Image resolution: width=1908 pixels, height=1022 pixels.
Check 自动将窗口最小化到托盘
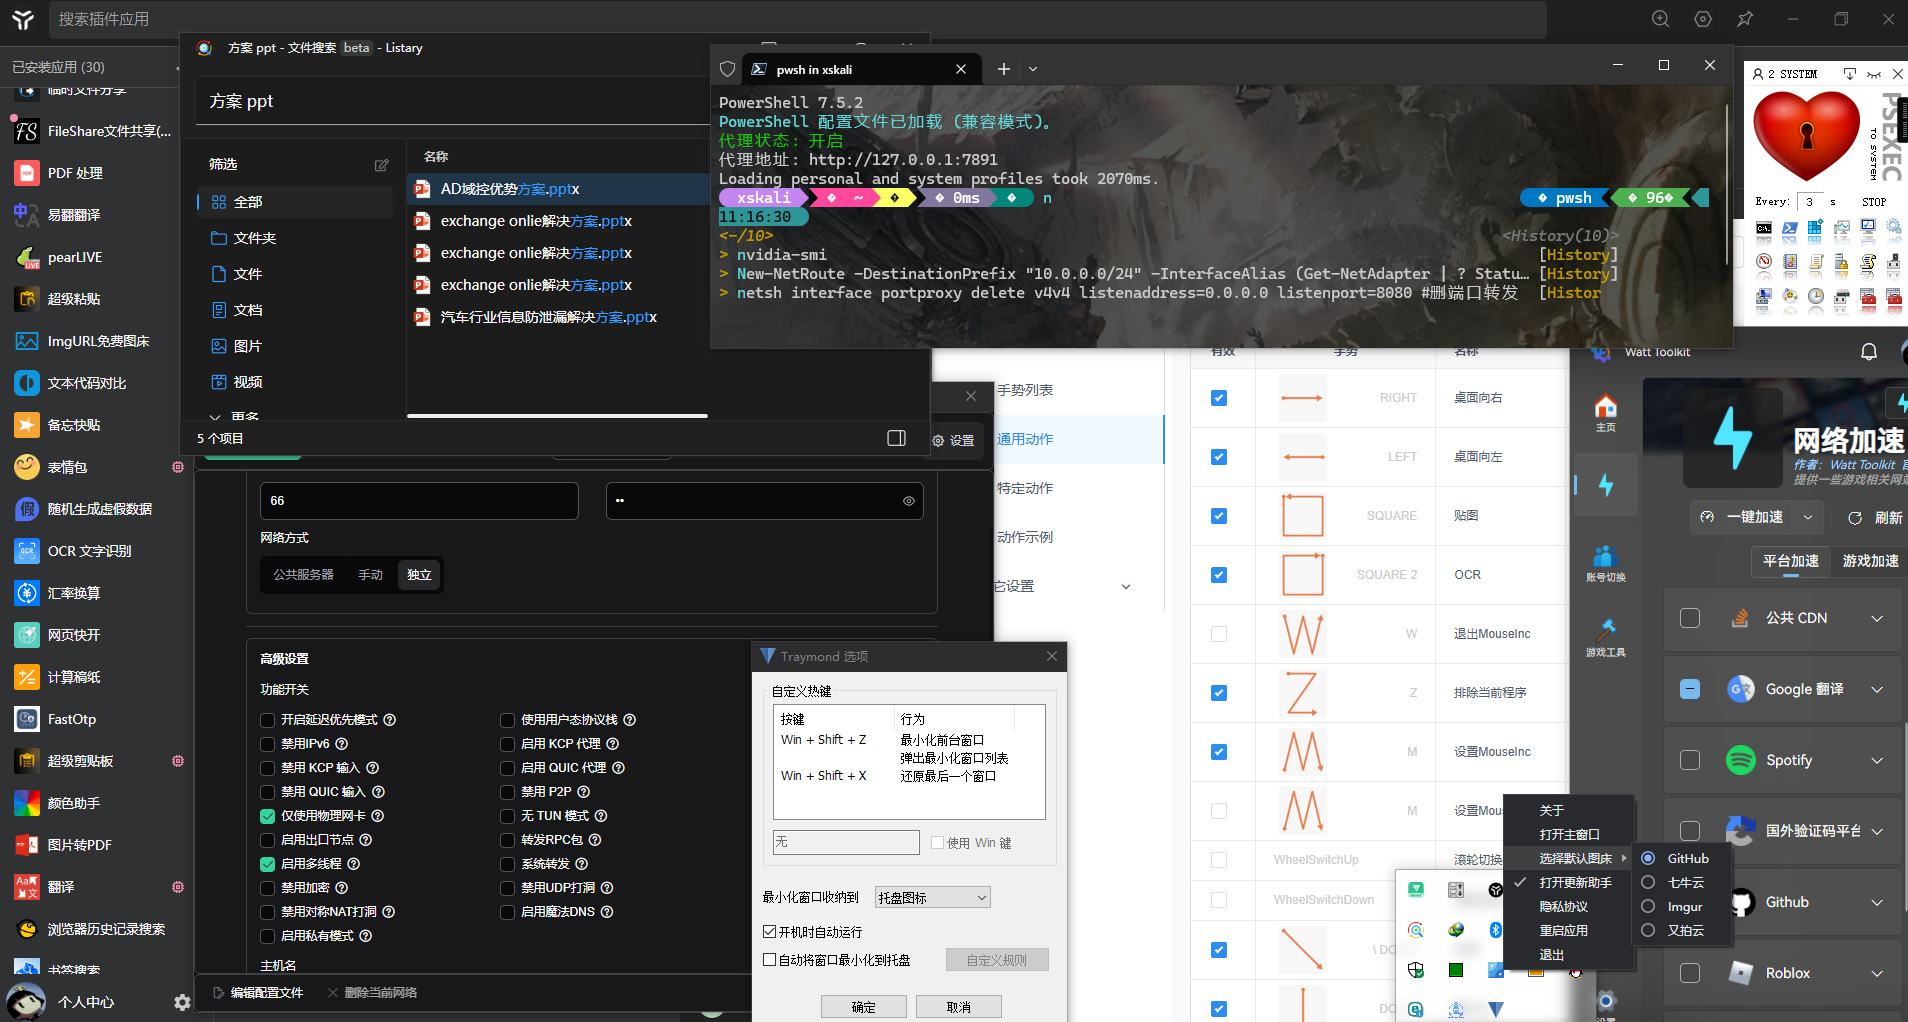pos(769,960)
